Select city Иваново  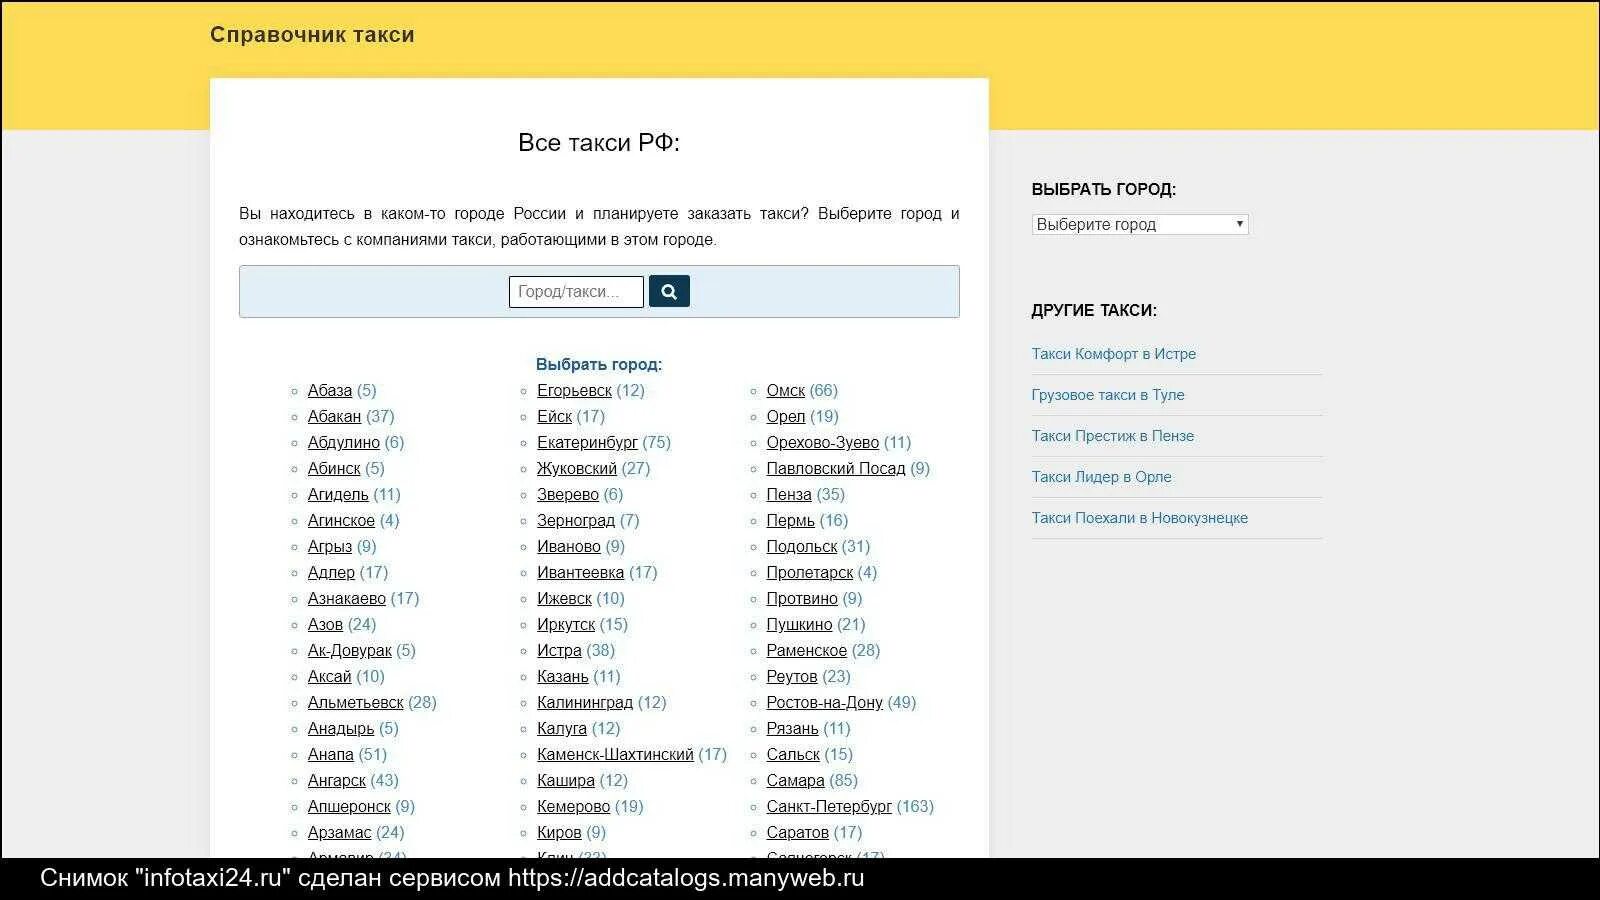(x=569, y=547)
